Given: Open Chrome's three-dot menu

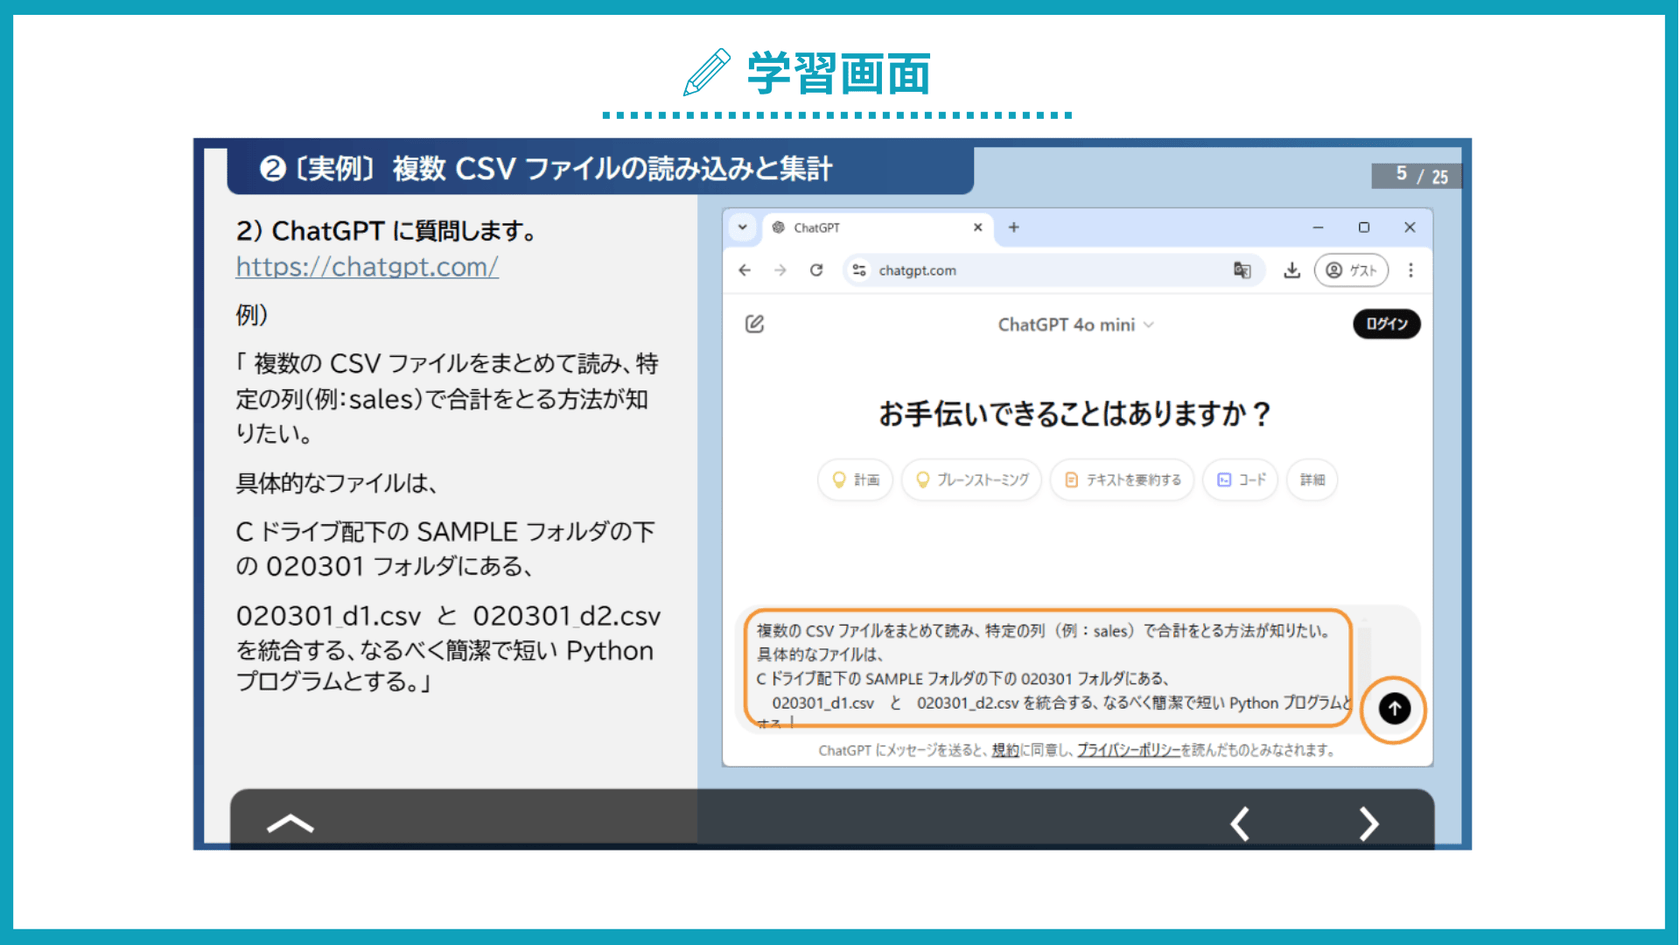Looking at the screenshot, I should pyautogui.click(x=1411, y=270).
